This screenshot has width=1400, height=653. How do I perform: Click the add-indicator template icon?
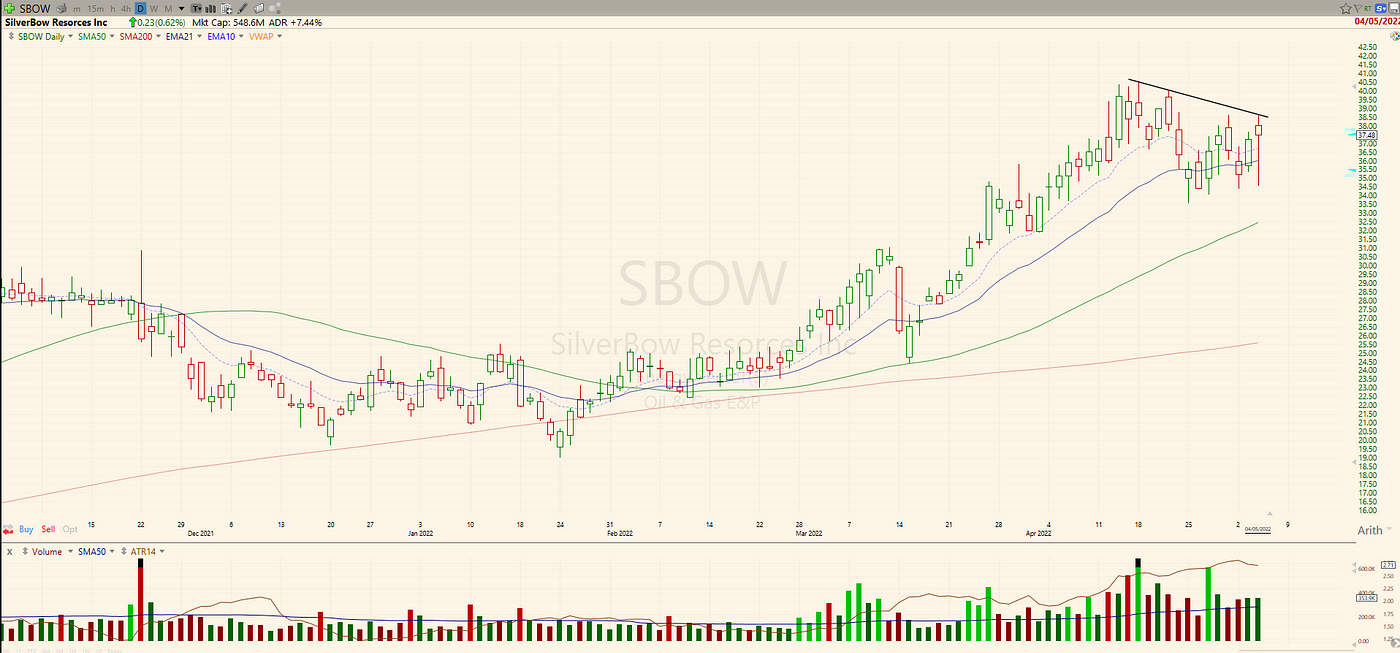click(x=226, y=9)
